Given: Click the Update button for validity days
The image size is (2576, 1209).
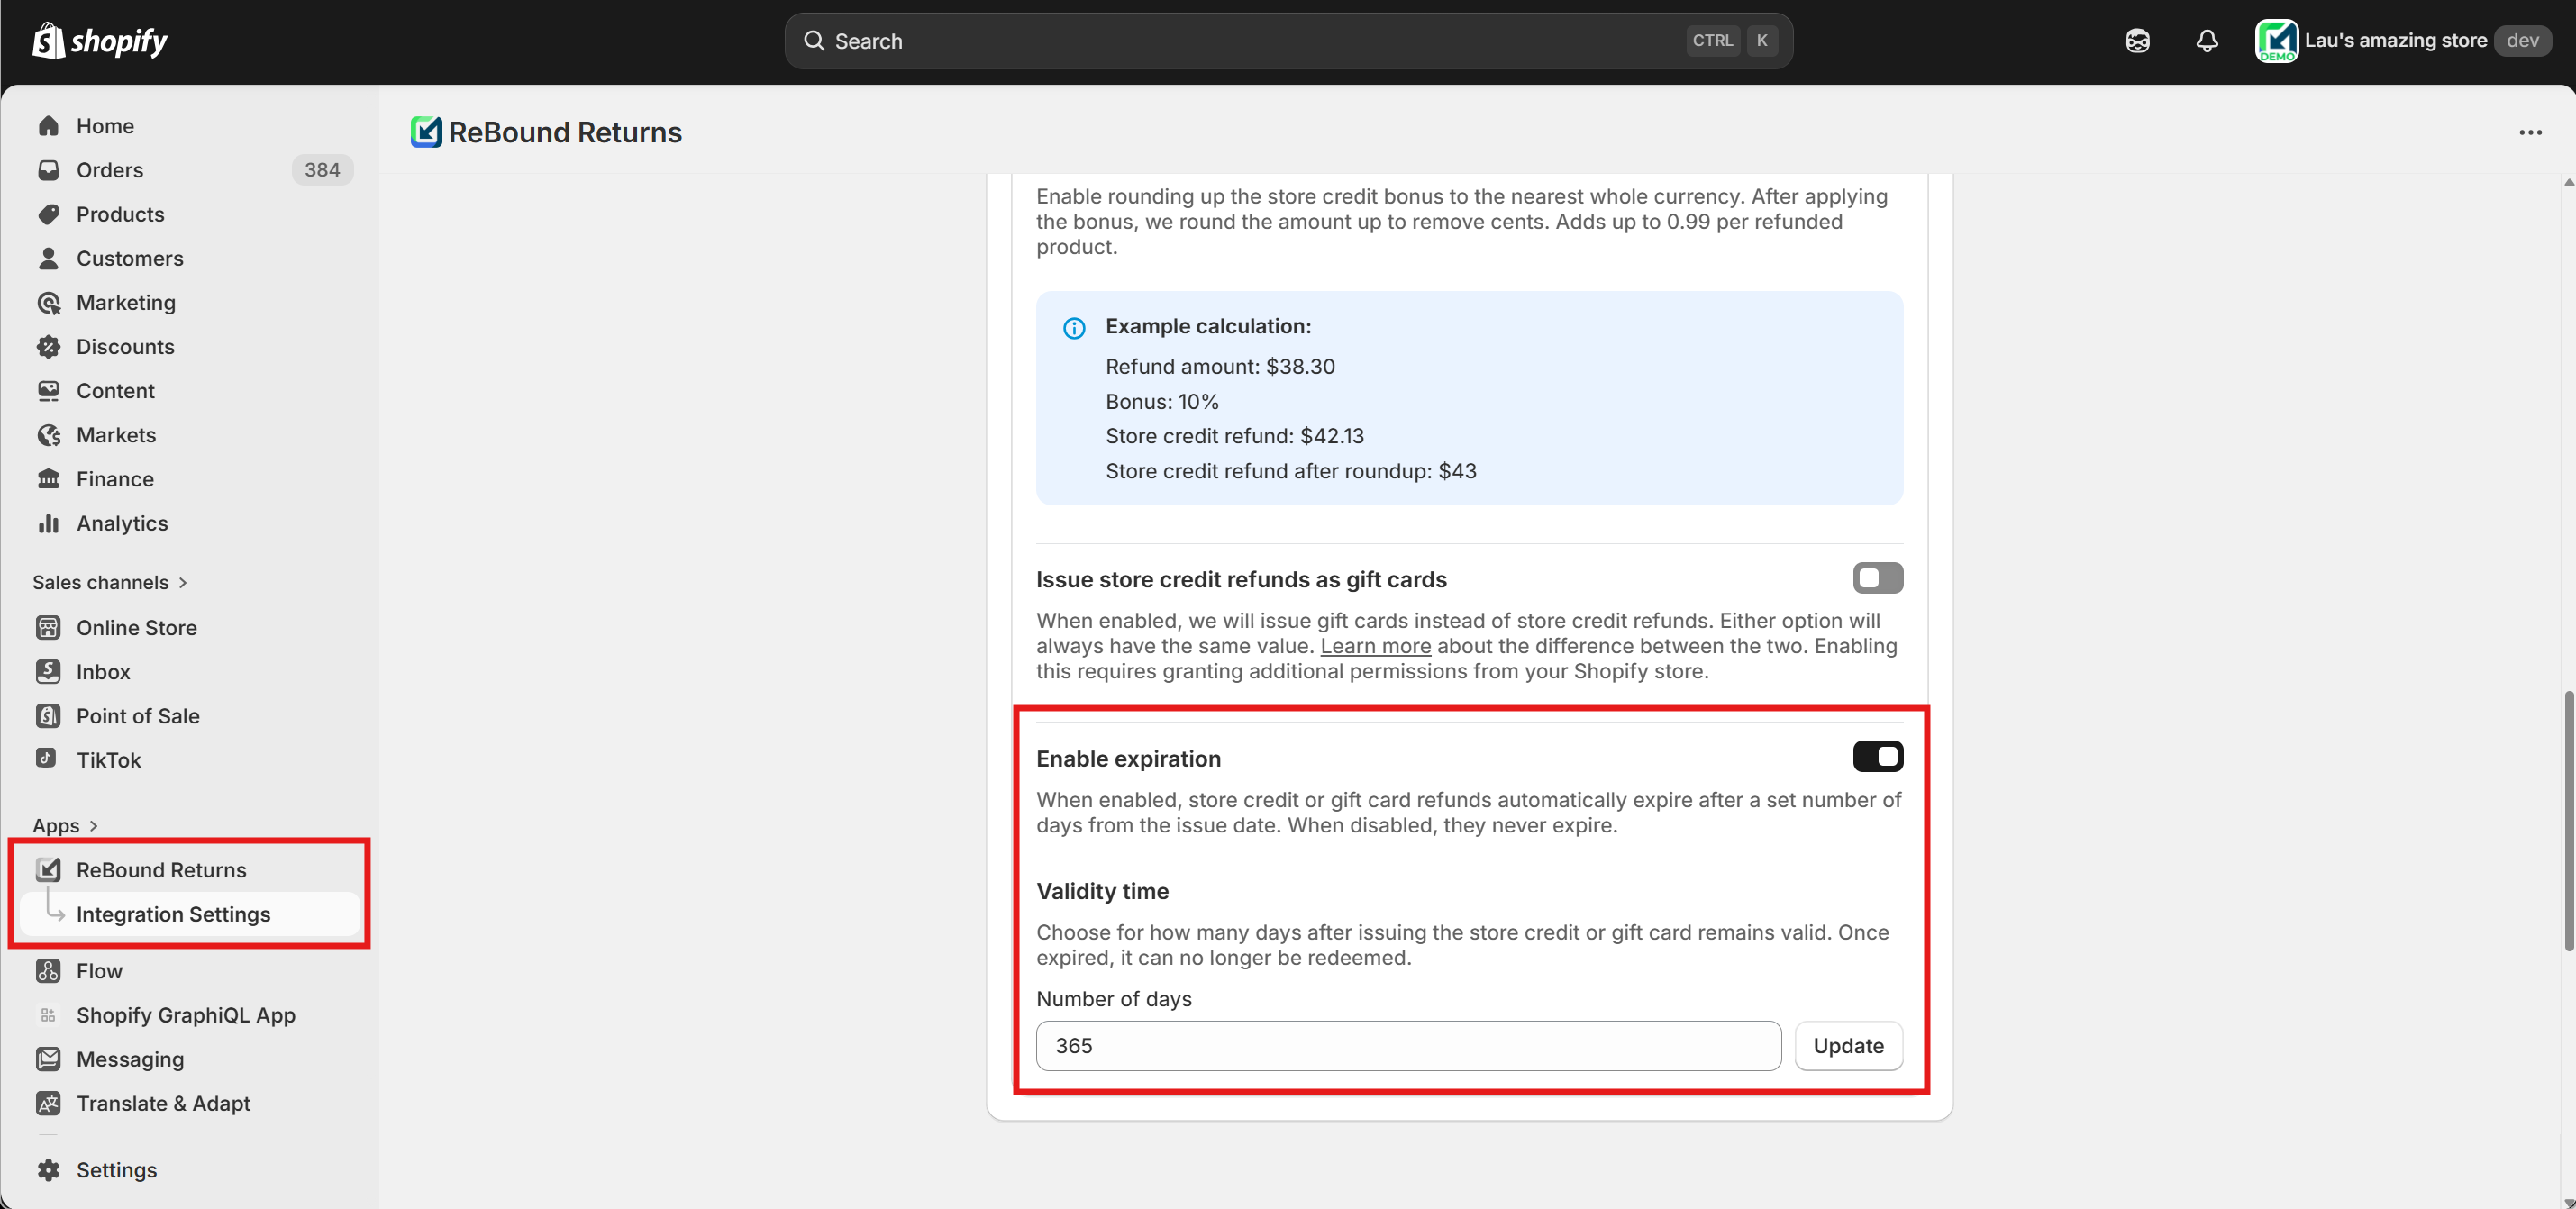Looking at the screenshot, I should (1847, 1046).
